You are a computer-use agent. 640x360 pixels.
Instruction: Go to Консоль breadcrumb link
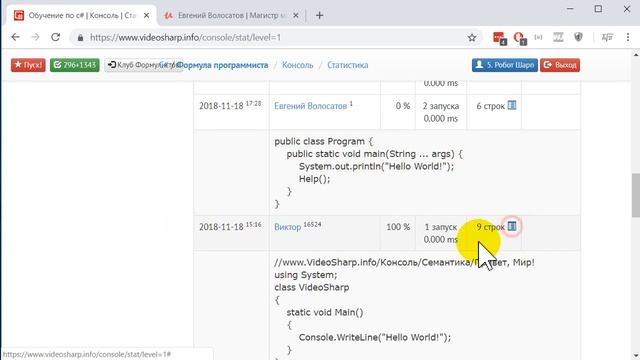point(298,65)
